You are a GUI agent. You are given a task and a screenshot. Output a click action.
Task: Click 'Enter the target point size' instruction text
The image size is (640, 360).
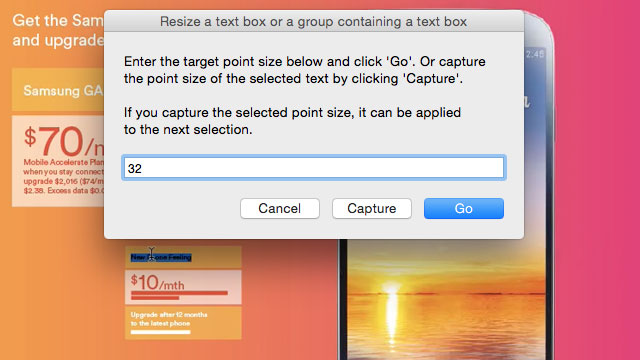click(304, 70)
